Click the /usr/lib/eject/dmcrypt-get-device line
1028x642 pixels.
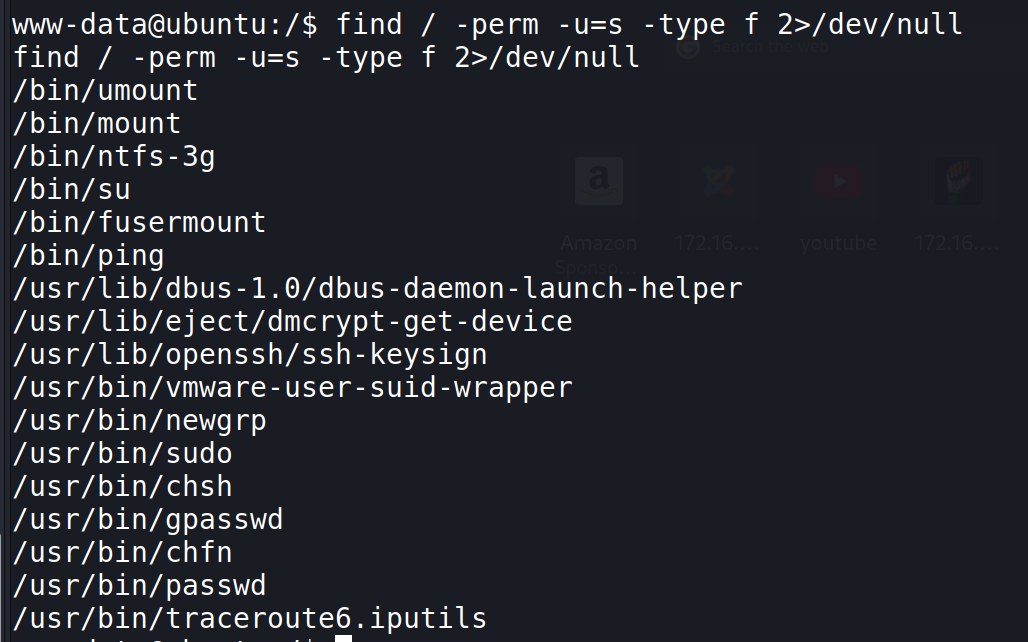(292, 321)
